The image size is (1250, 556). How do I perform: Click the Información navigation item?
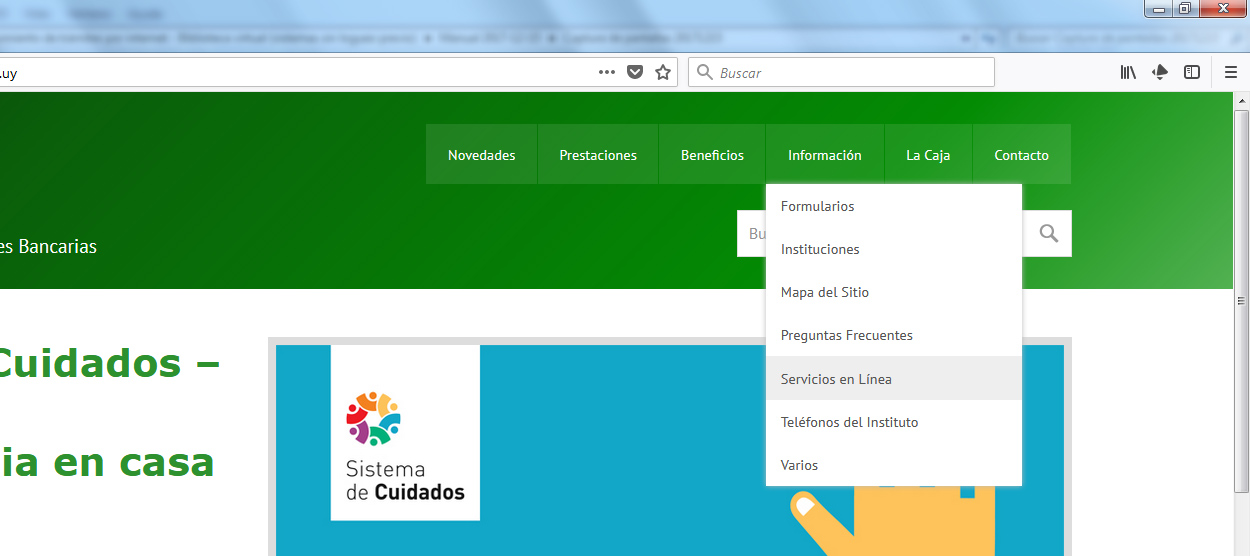(824, 155)
